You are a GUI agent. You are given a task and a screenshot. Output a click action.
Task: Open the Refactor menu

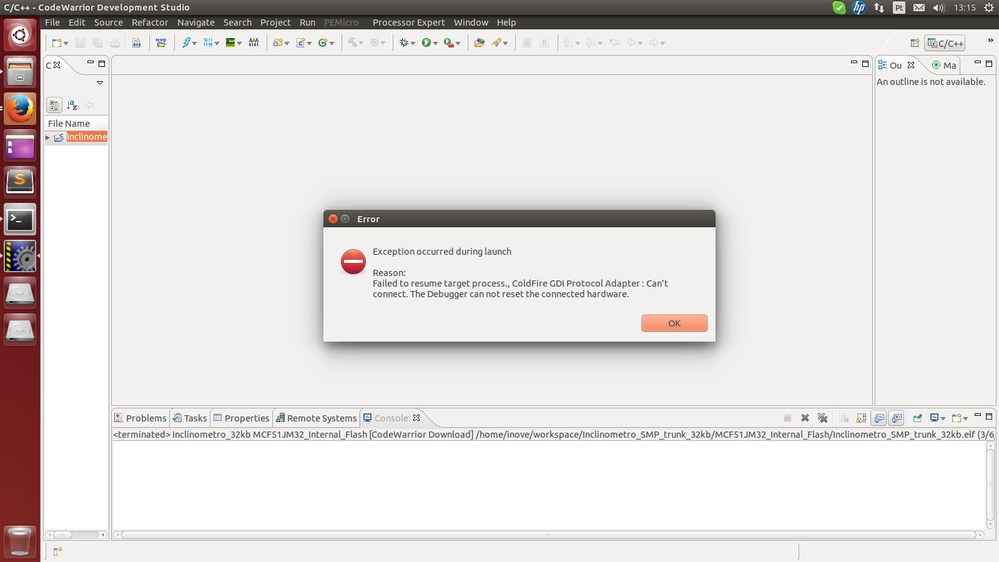150,22
